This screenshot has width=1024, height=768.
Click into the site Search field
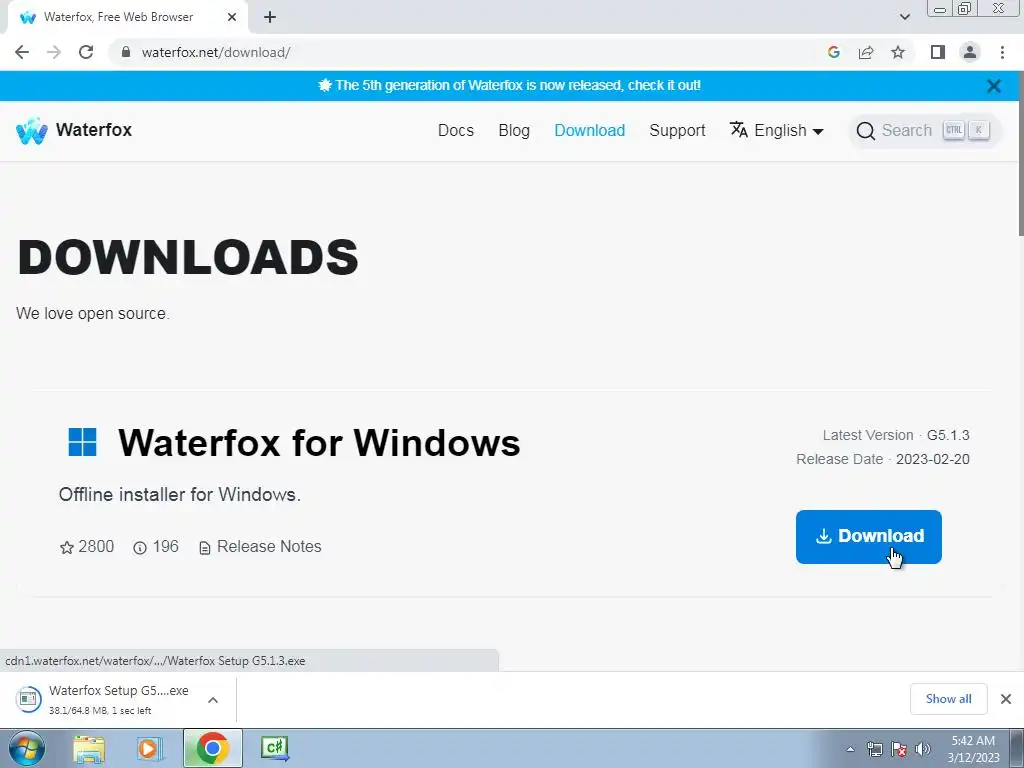pos(924,131)
